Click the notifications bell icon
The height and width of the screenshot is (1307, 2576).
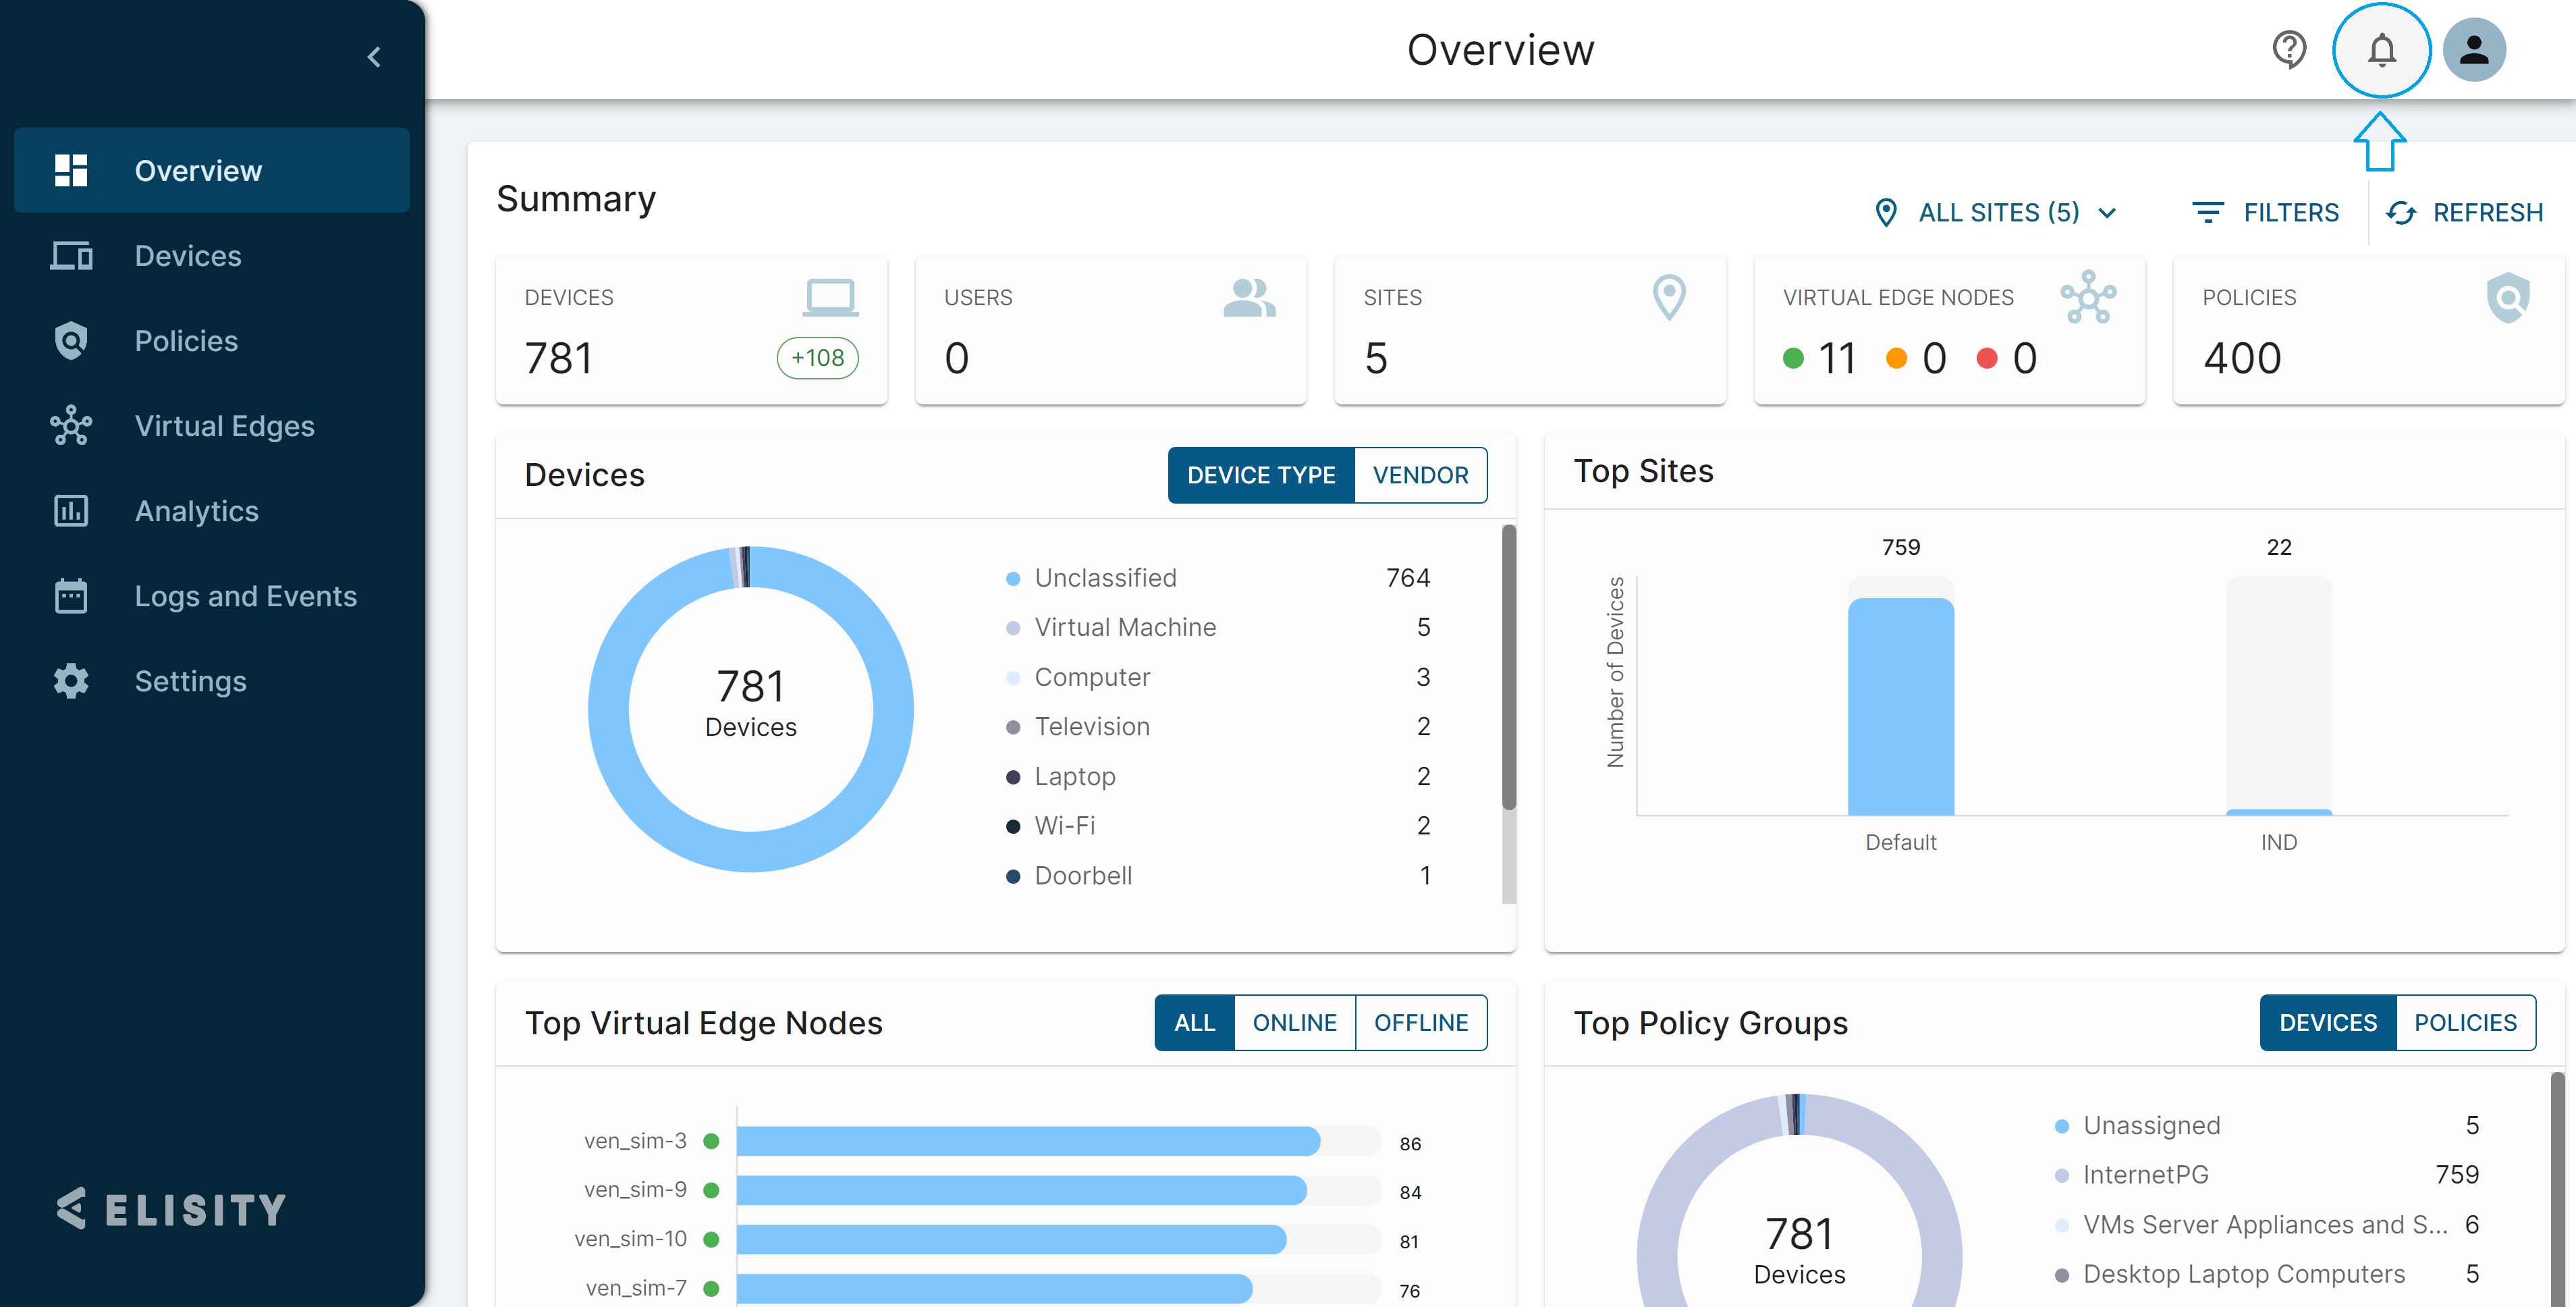[x=2381, y=50]
